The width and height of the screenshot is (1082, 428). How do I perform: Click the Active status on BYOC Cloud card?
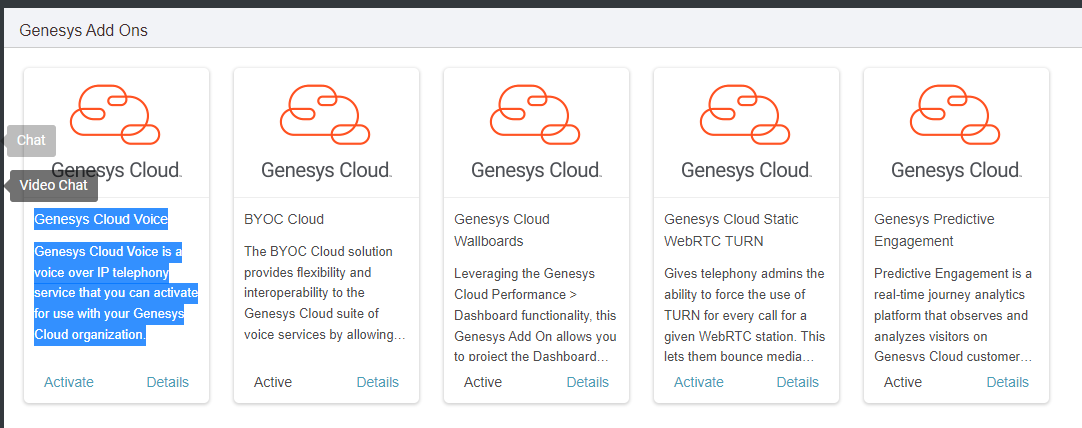pyautogui.click(x=273, y=382)
